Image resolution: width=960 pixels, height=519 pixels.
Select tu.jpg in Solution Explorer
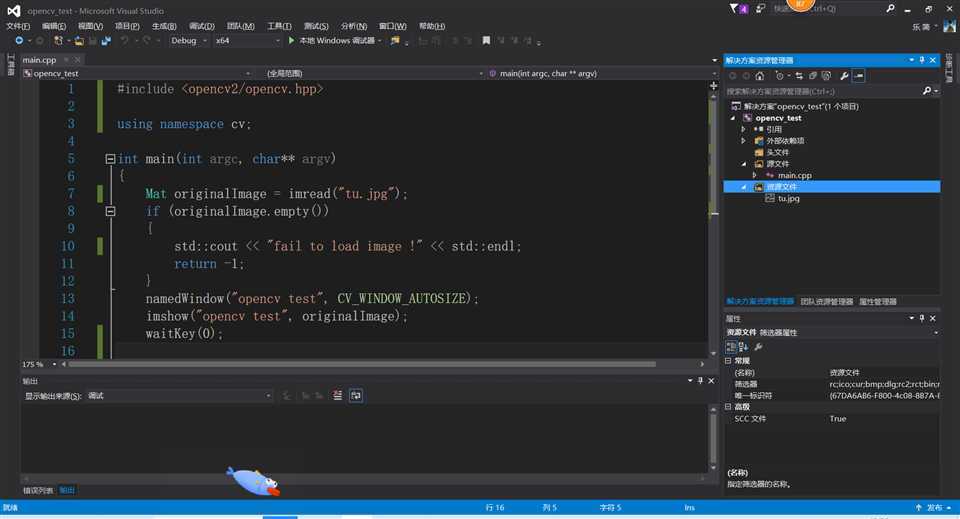point(788,198)
